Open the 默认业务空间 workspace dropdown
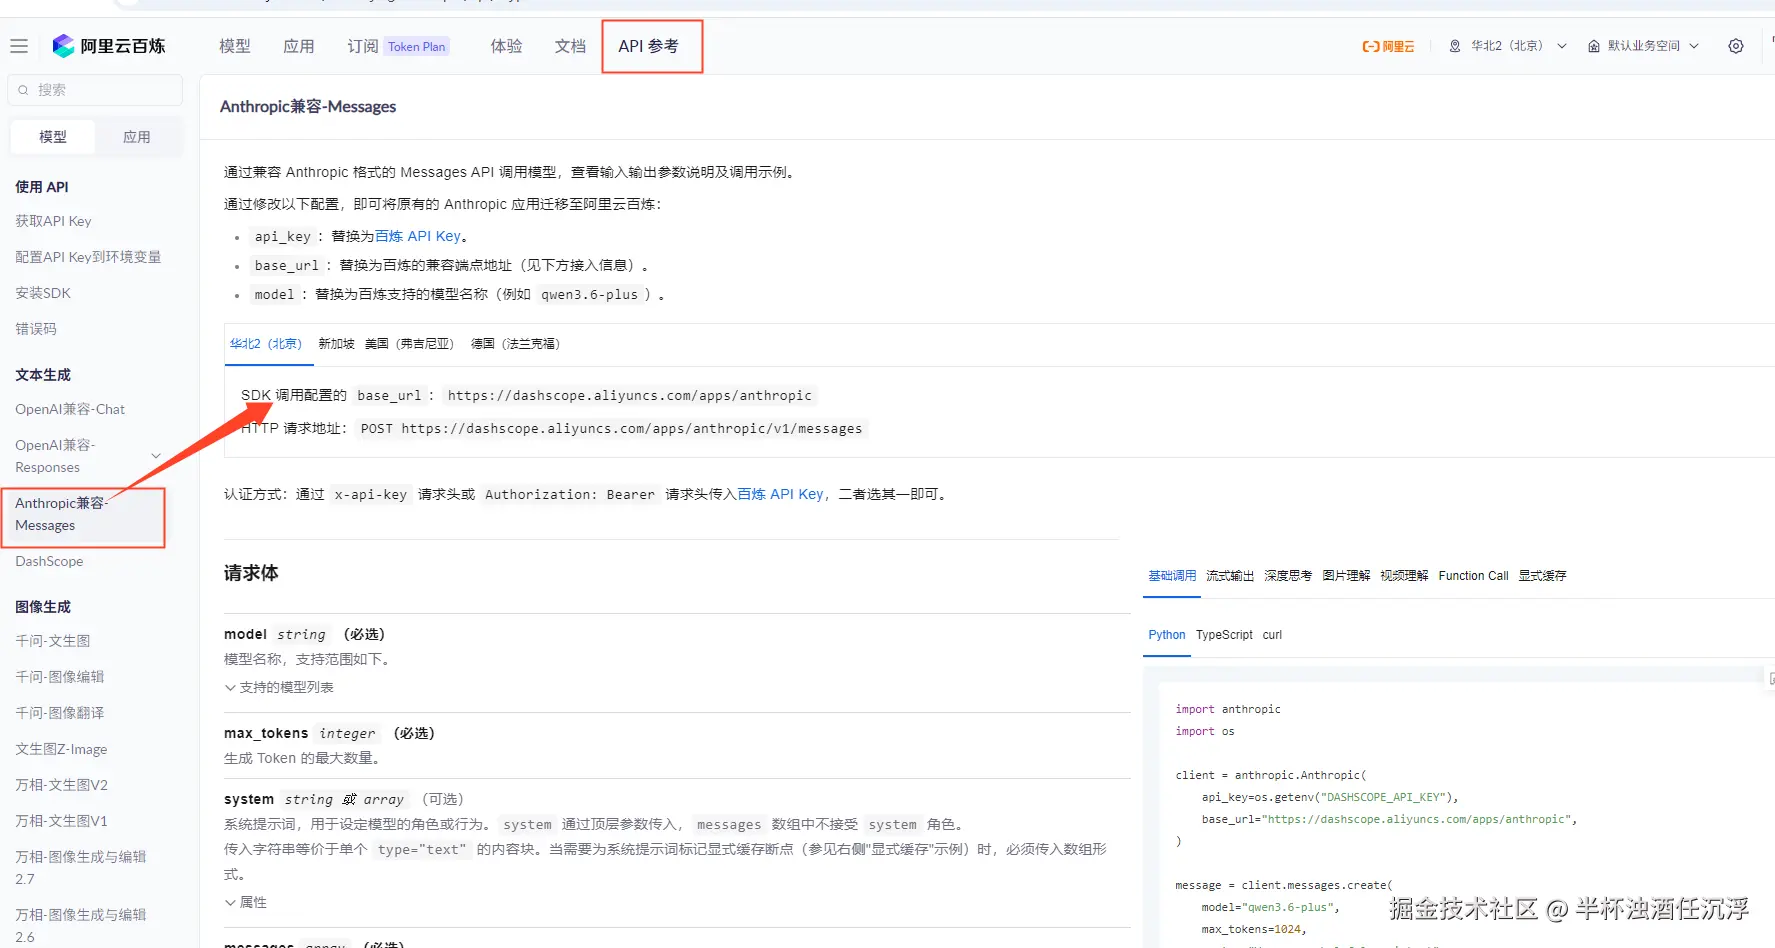This screenshot has width=1775, height=948. pos(1644,46)
